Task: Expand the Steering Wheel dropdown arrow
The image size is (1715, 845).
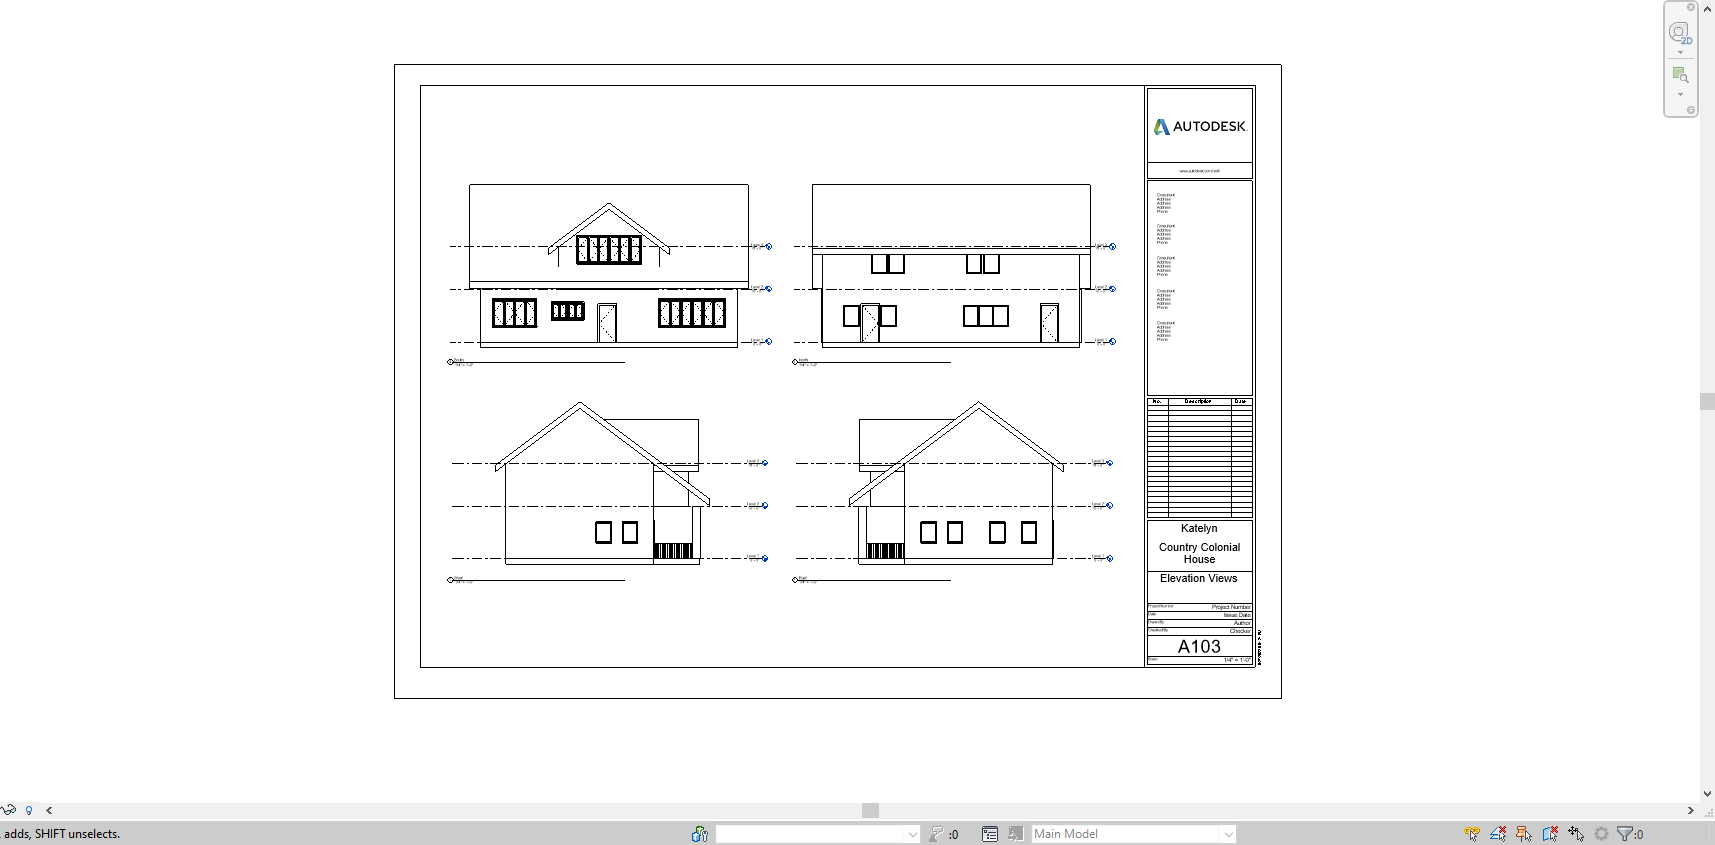Action: pyautogui.click(x=1680, y=53)
